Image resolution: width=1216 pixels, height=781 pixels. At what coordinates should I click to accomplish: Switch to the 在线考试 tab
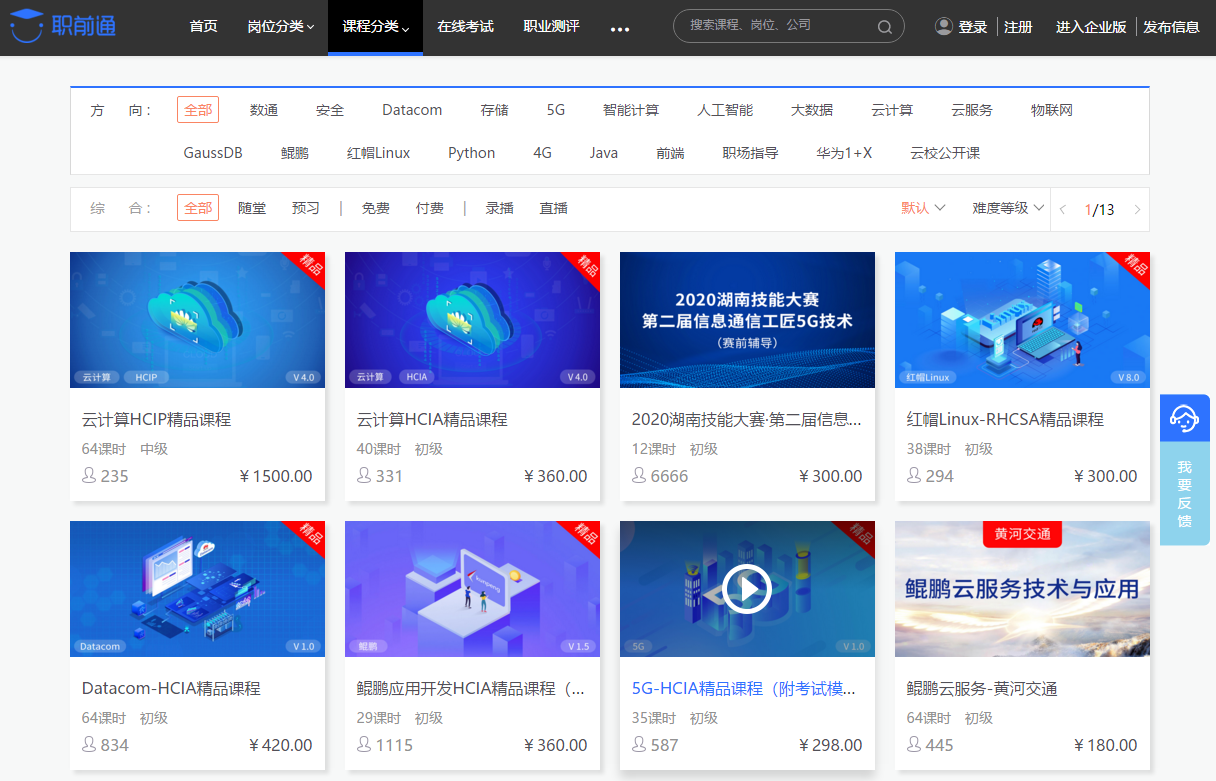click(465, 27)
